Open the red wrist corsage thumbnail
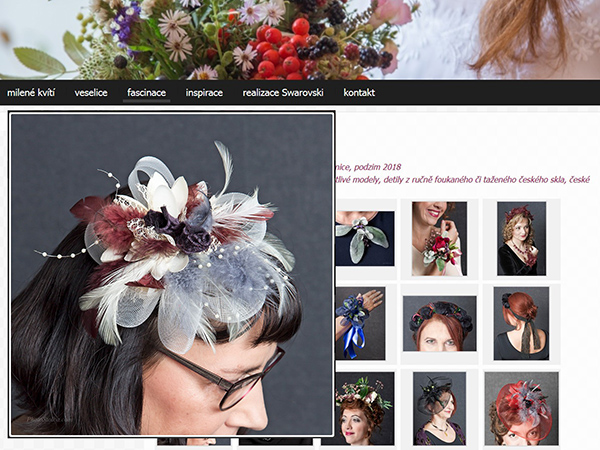The width and height of the screenshot is (600, 450). pos(439,239)
